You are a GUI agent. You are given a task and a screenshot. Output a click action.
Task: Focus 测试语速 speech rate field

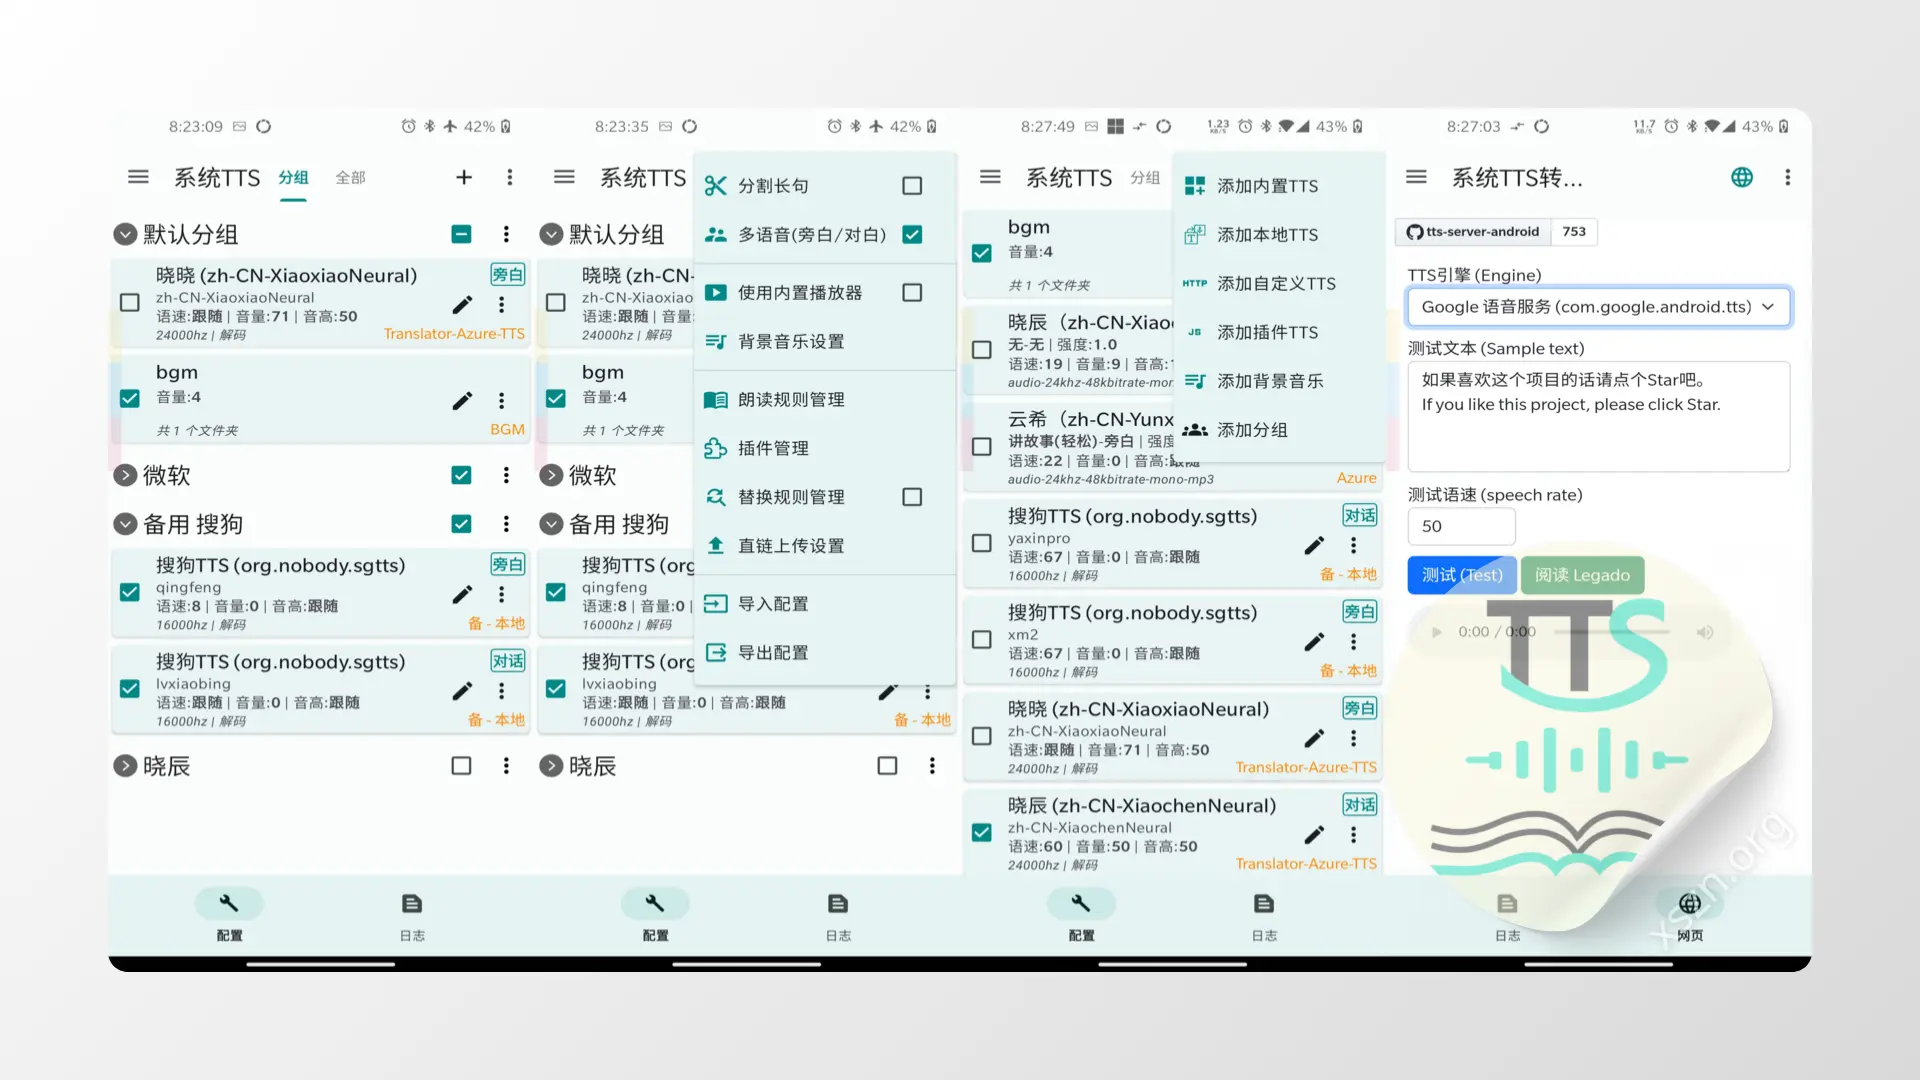tap(1461, 526)
